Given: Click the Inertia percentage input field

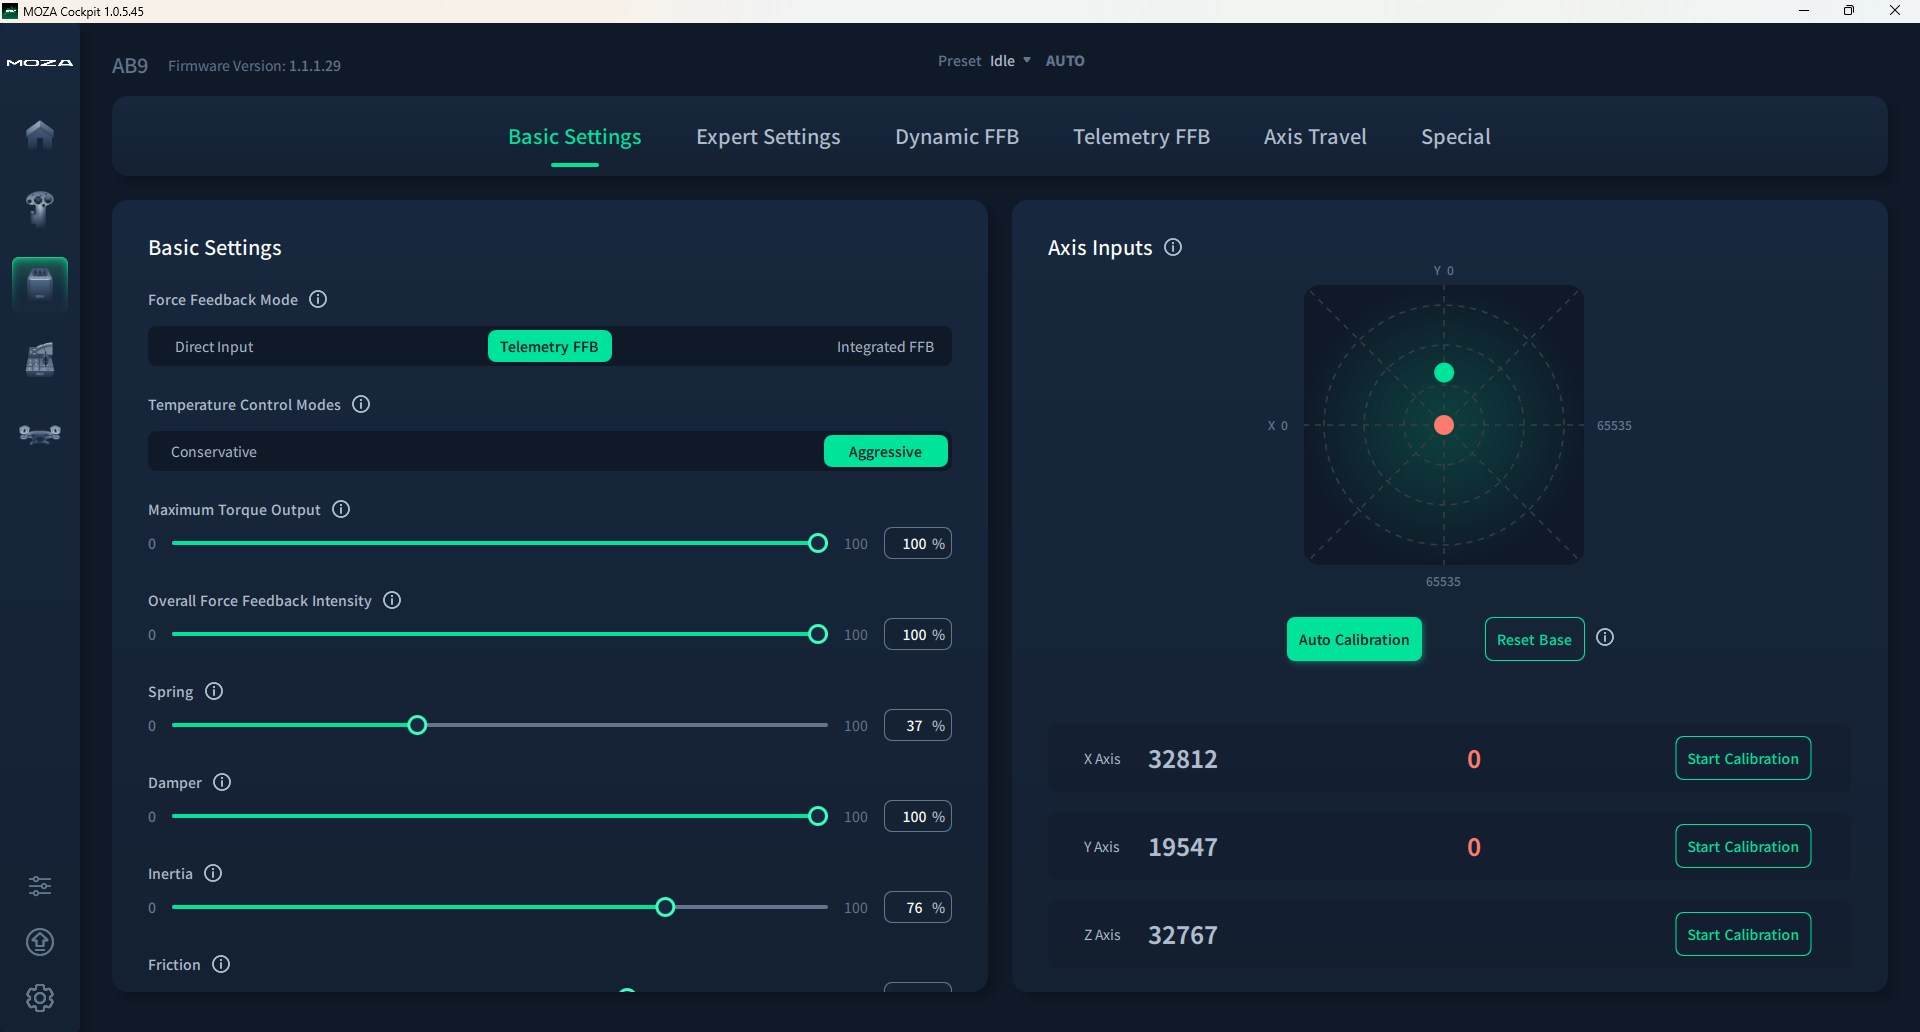Looking at the screenshot, I should (x=914, y=908).
